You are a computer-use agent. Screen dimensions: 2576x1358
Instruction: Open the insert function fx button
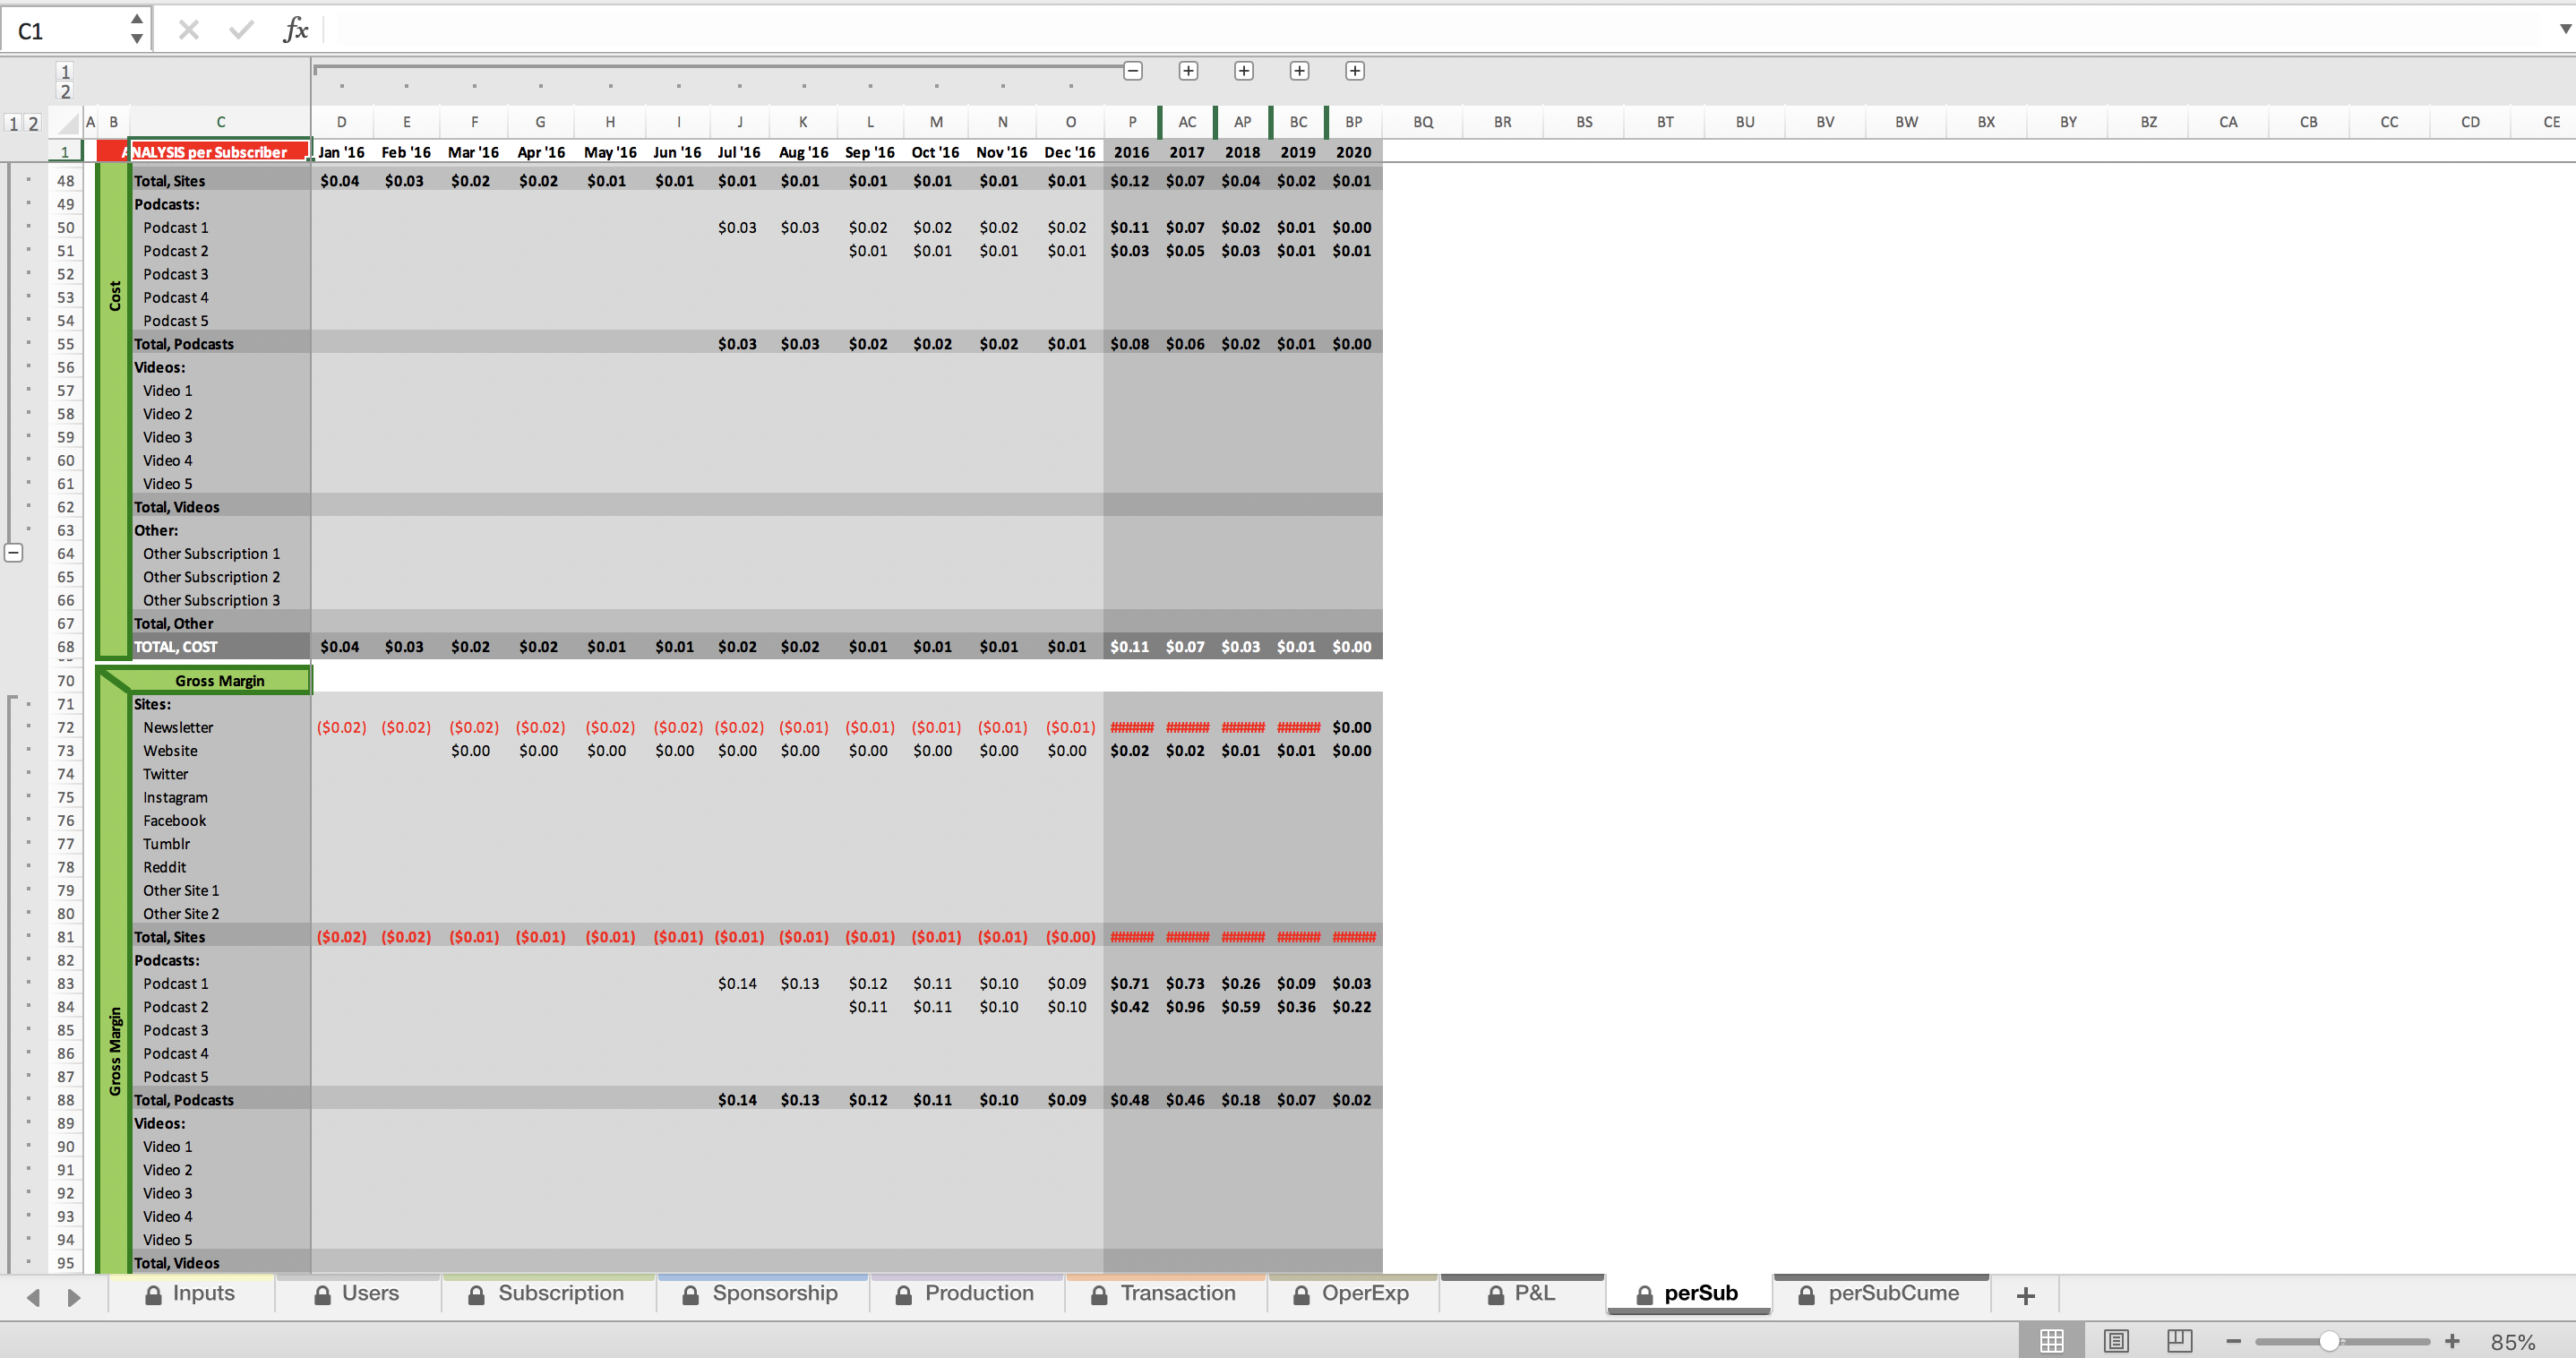(x=295, y=30)
